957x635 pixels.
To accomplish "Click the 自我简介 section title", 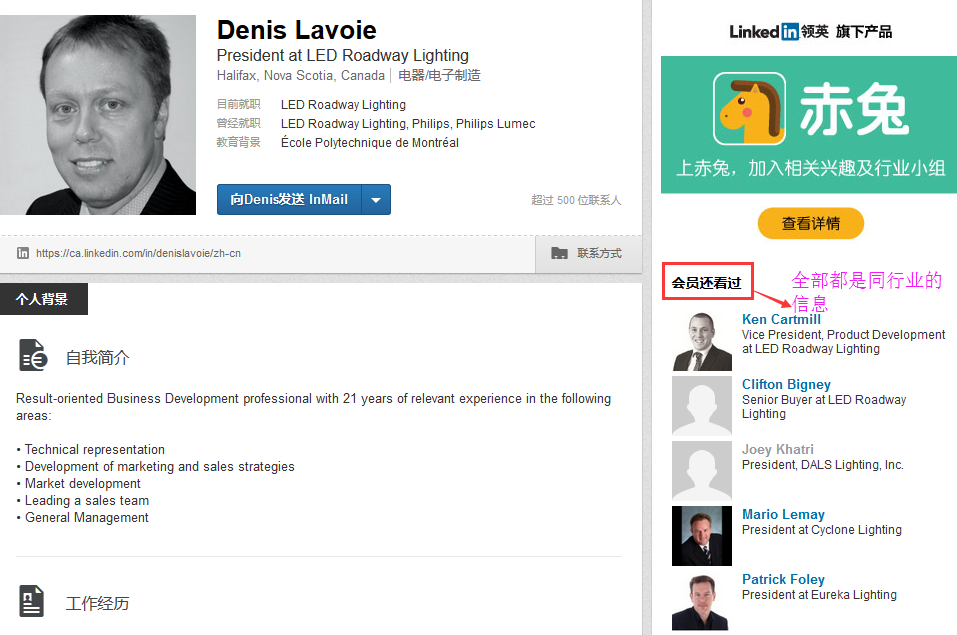I will 98,357.
